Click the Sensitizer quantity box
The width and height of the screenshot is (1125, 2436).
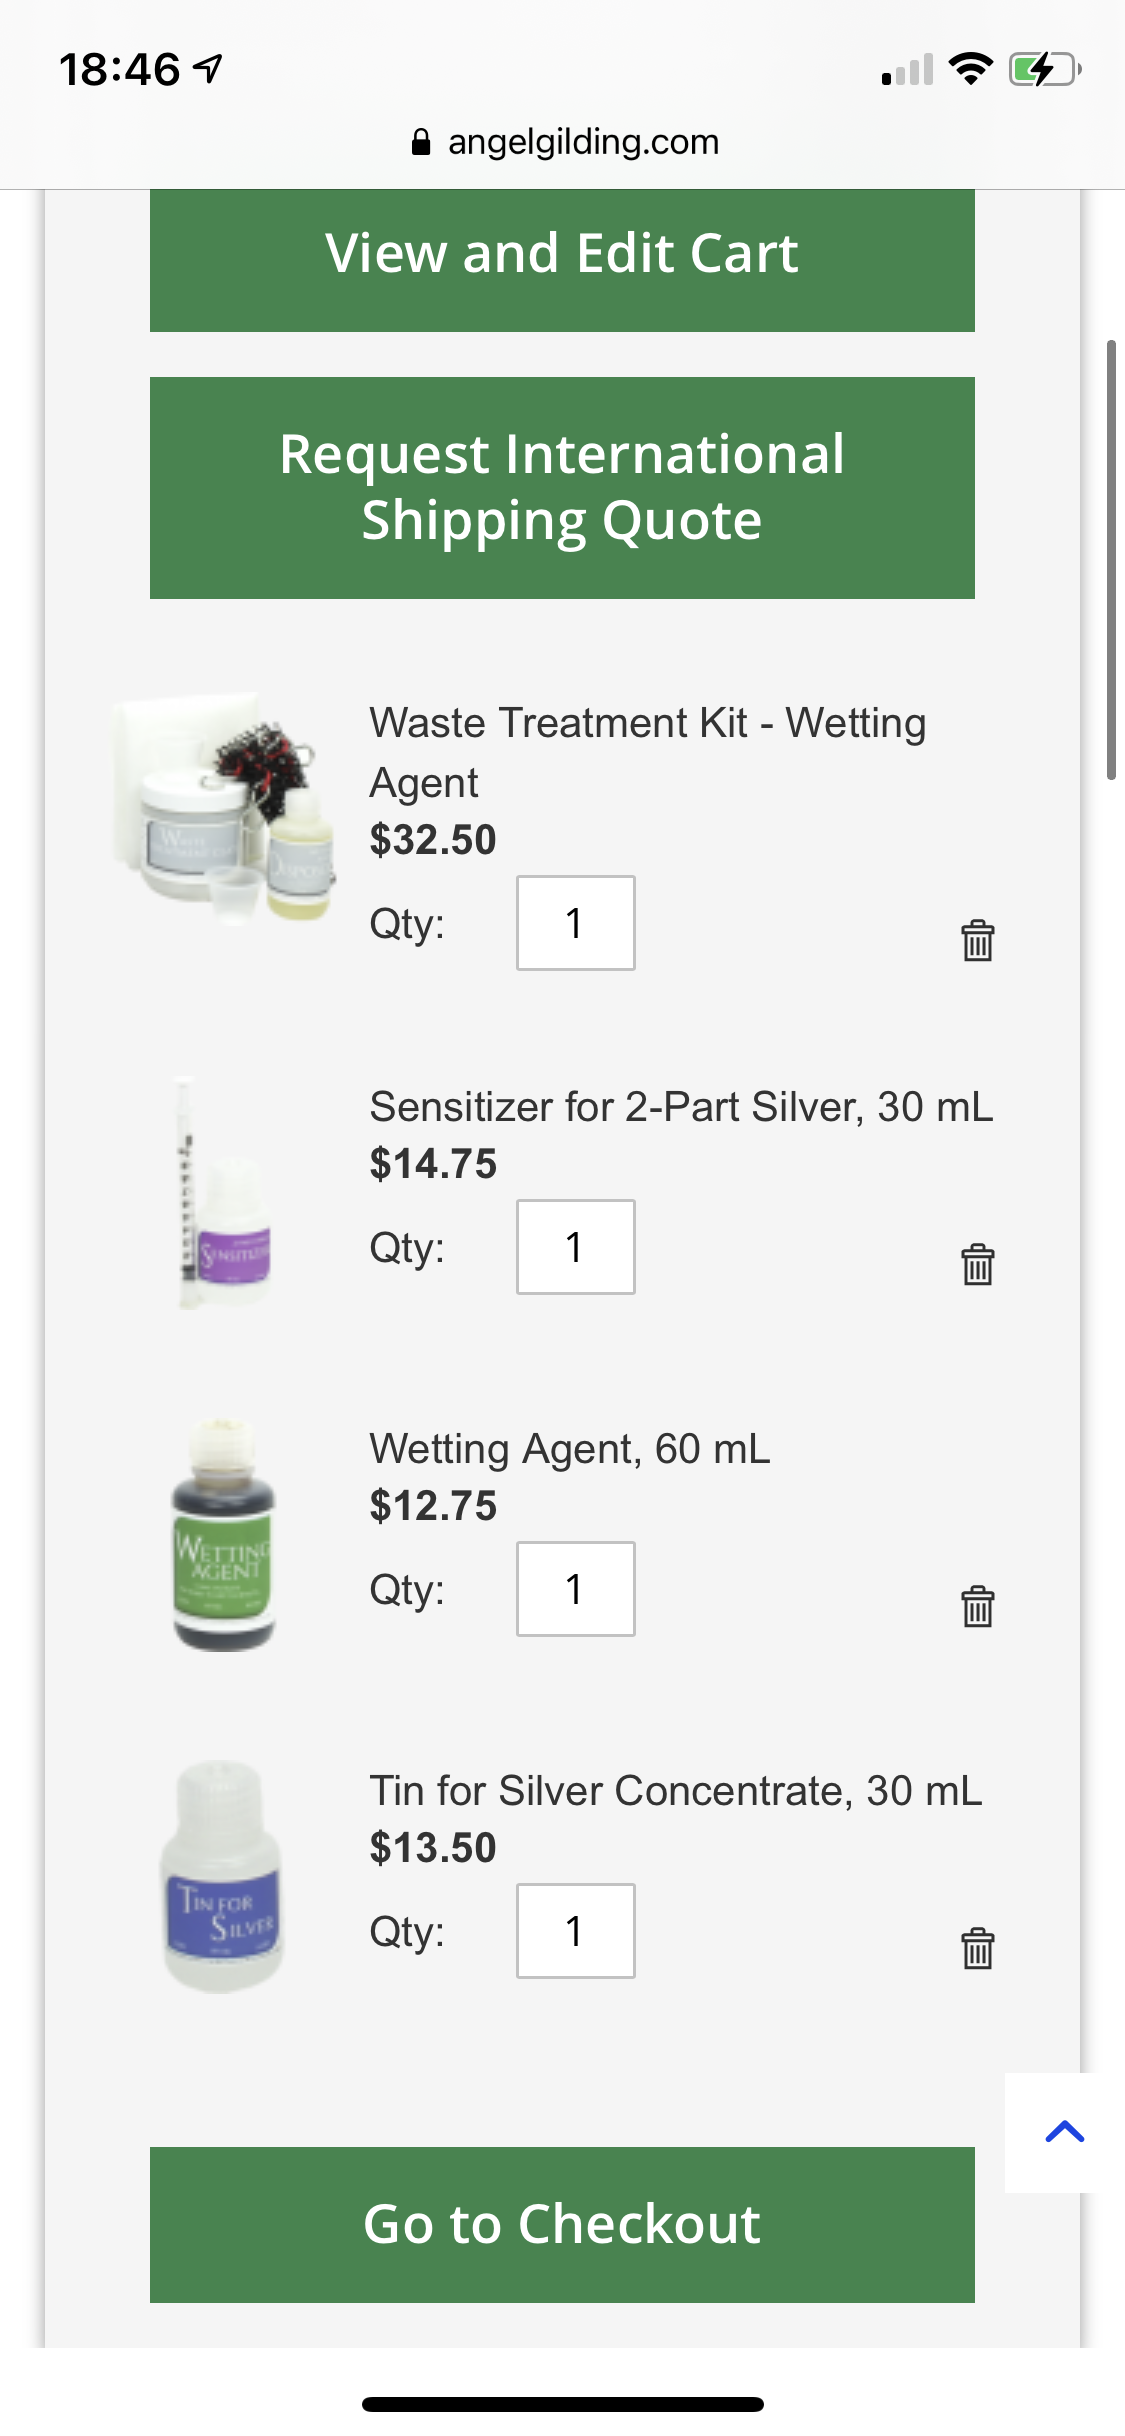pos(575,1246)
